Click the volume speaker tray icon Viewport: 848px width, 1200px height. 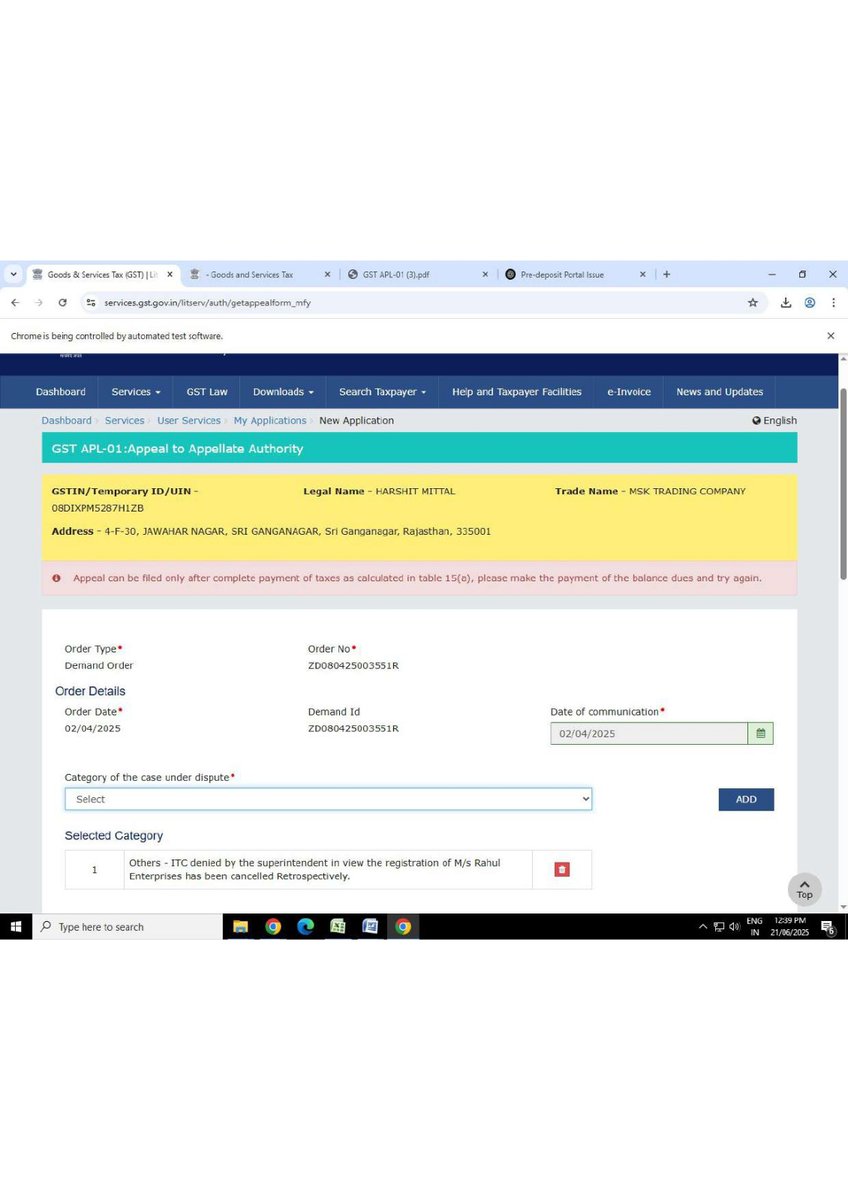click(734, 927)
